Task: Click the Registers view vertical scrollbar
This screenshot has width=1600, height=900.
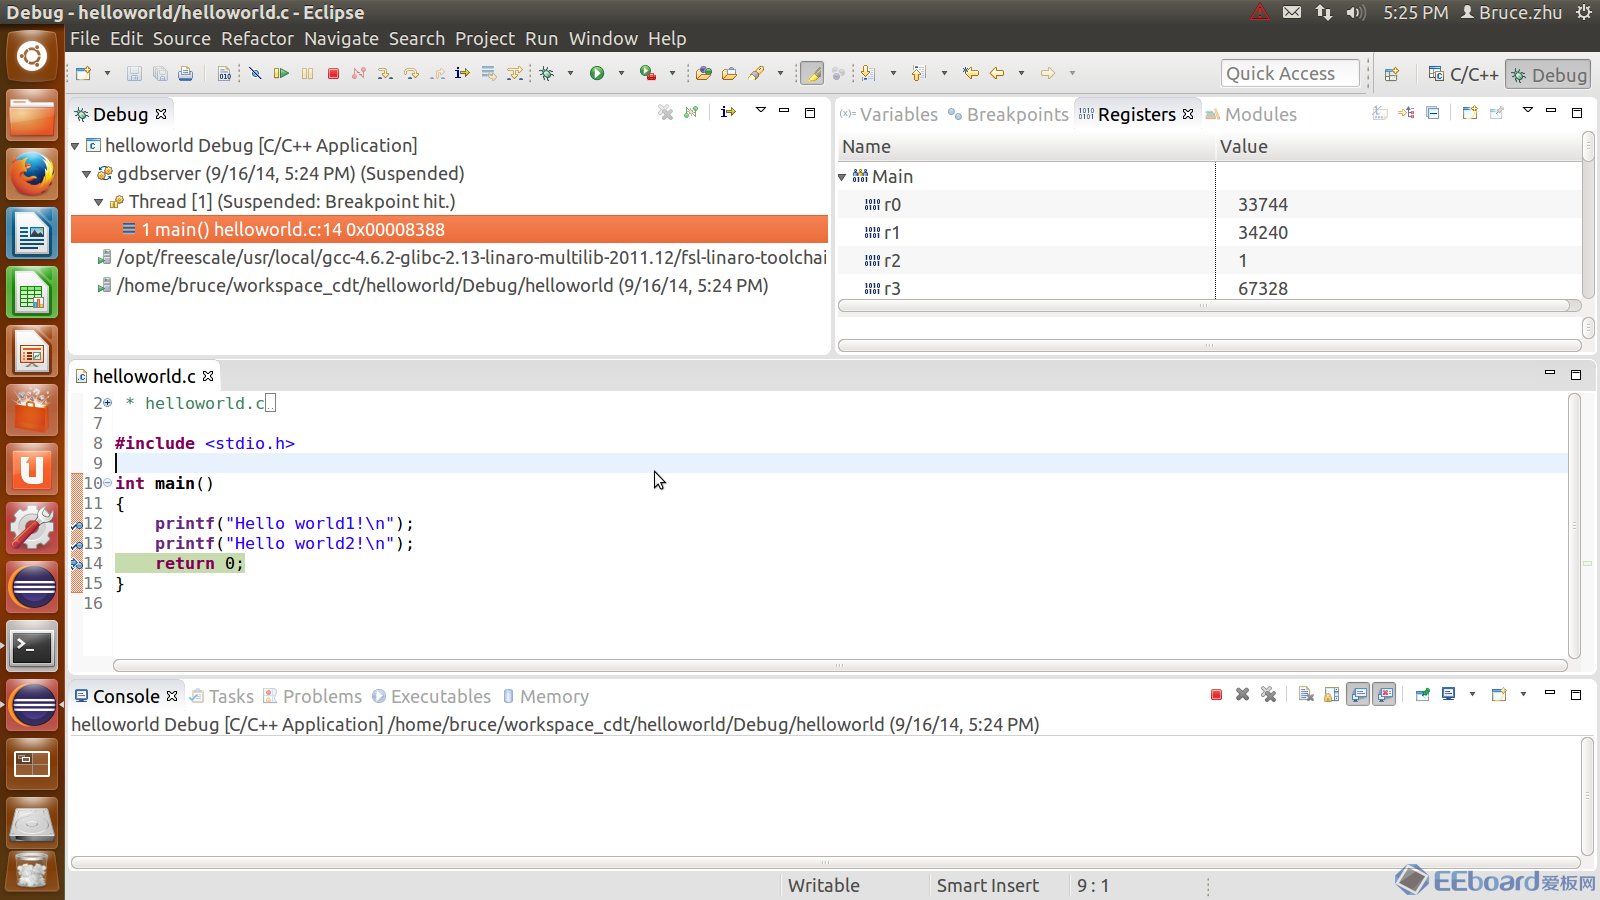Action: [1588, 215]
